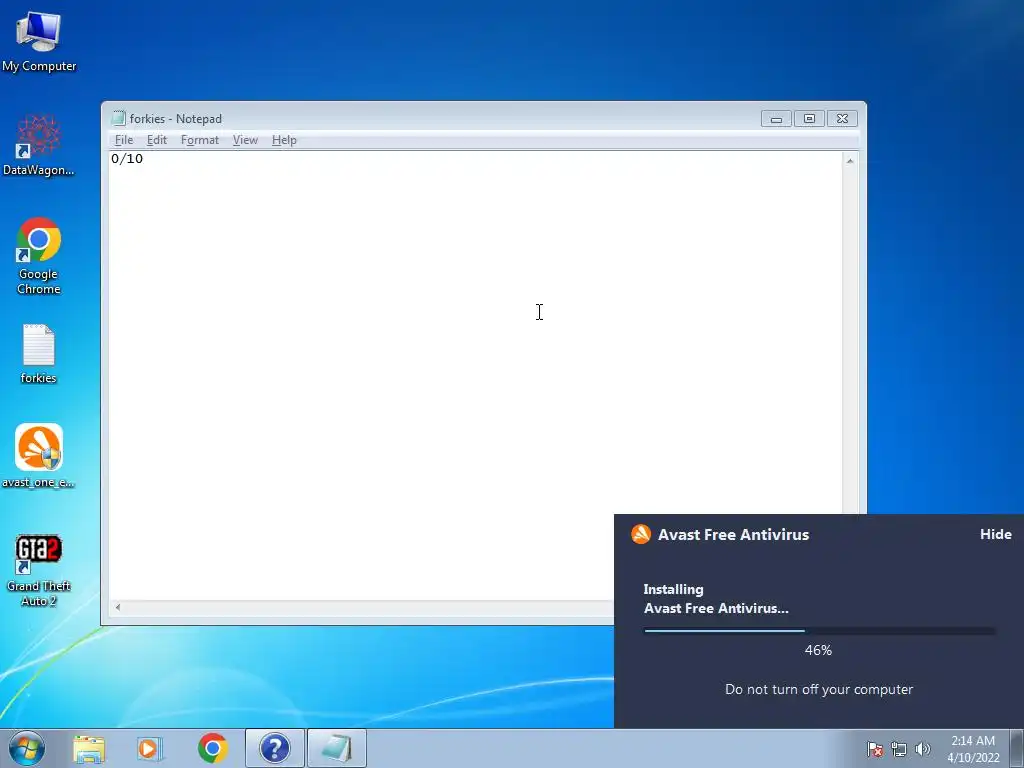Open Windows Media Player from taskbar
The height and width of the screenshot is (768, 1024).
point(150,748)
